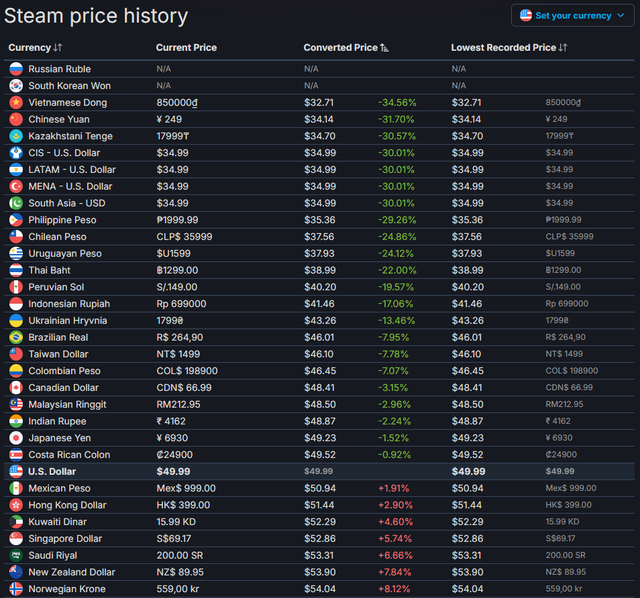Click the Russian Ruble flag icon

tap(15, 69)
